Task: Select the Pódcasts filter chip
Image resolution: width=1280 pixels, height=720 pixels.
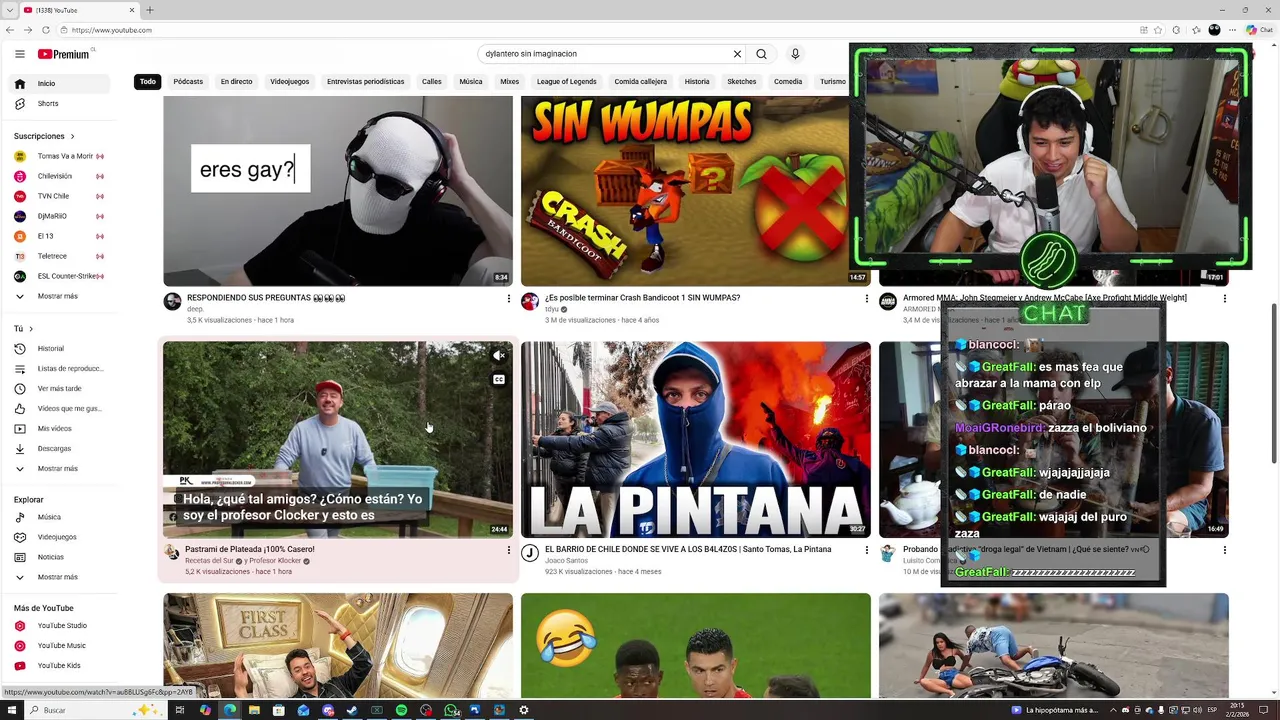Action: click(188, 82)
